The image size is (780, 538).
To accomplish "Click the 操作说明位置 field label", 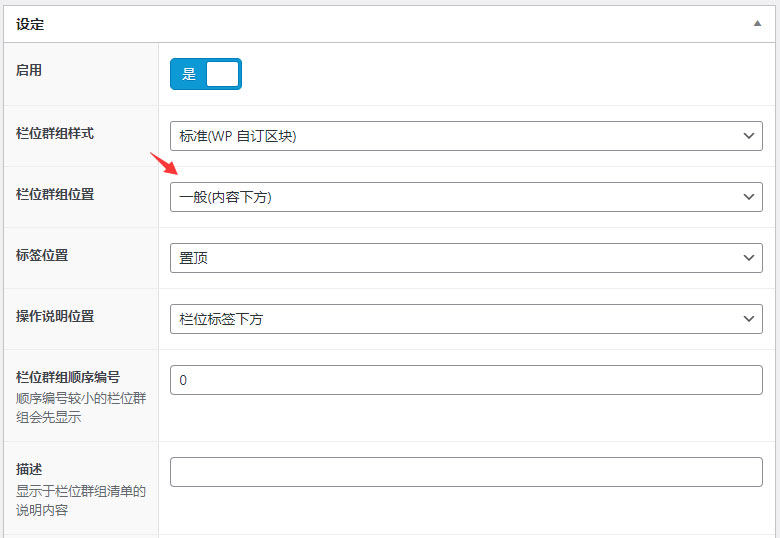I will (55, 316).
